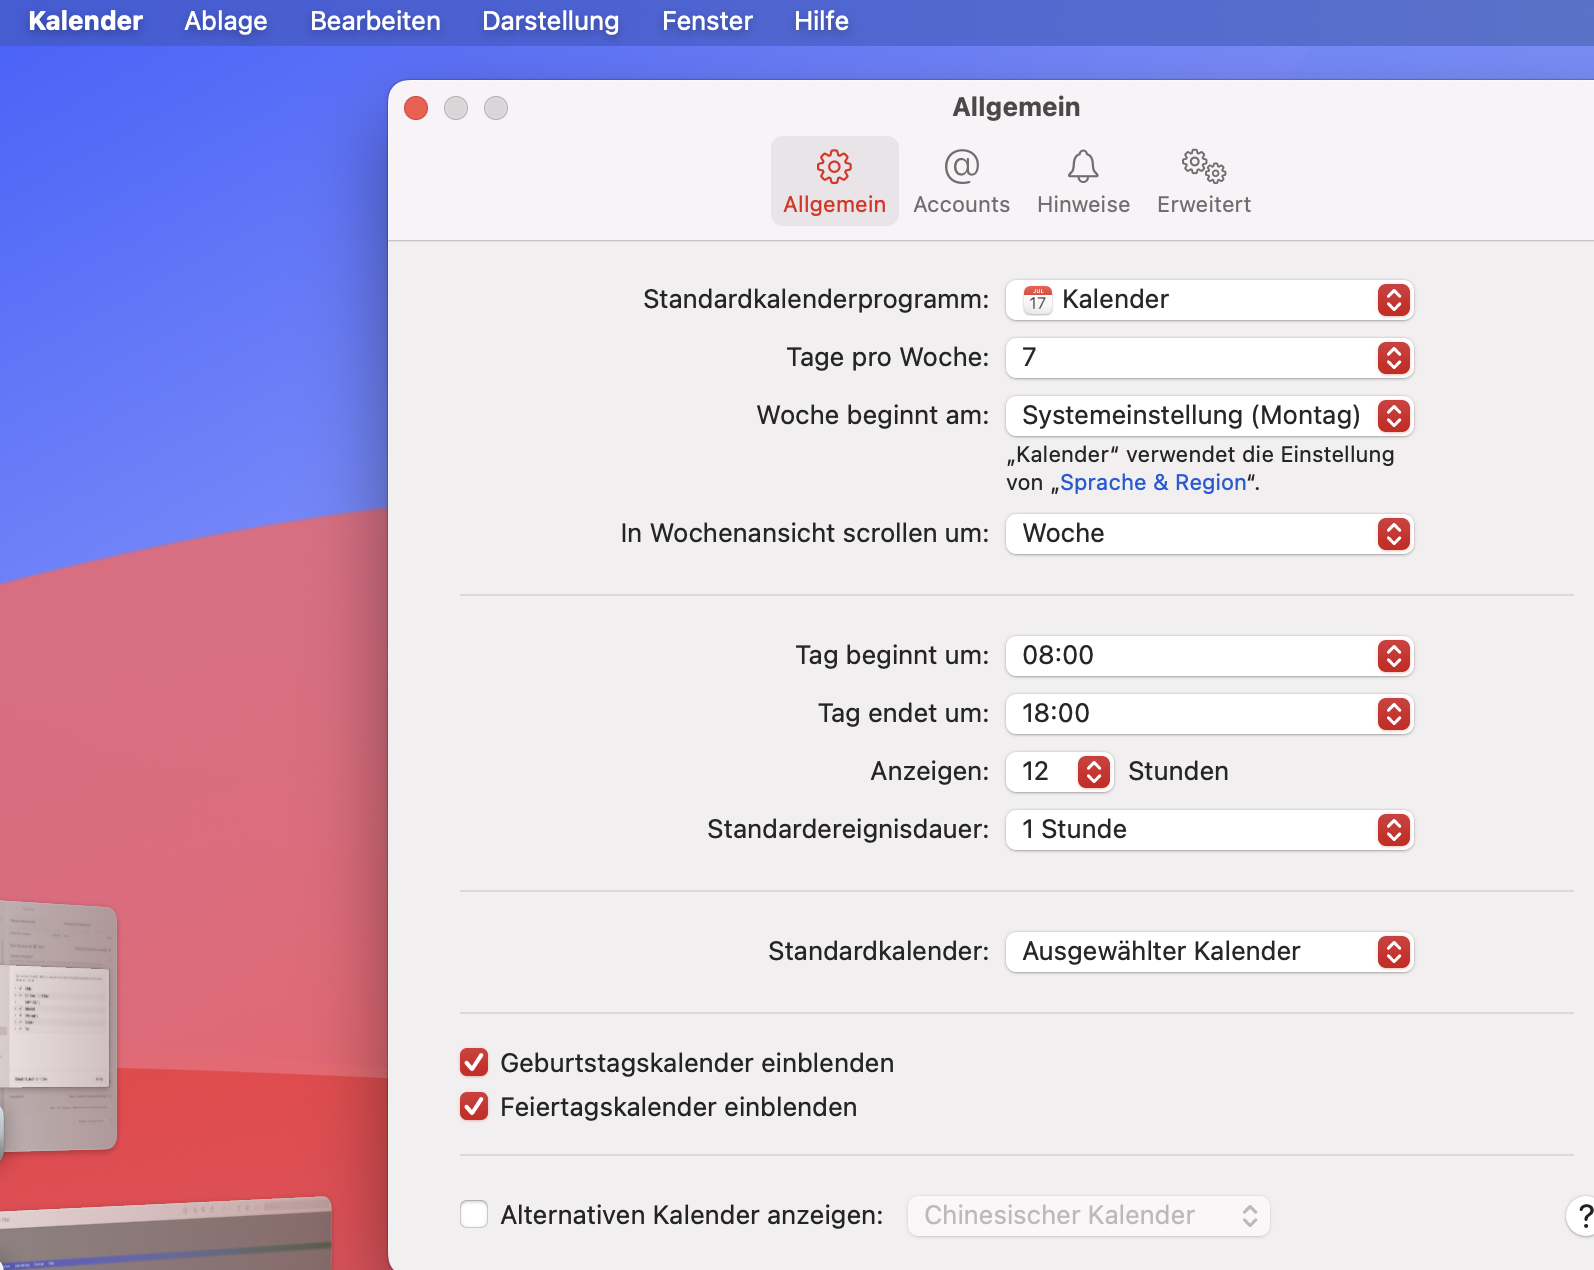Open the Woche beginnt am dropdown
The height and width of the screenshot is (1270, 1594).
click(1209, 416)
